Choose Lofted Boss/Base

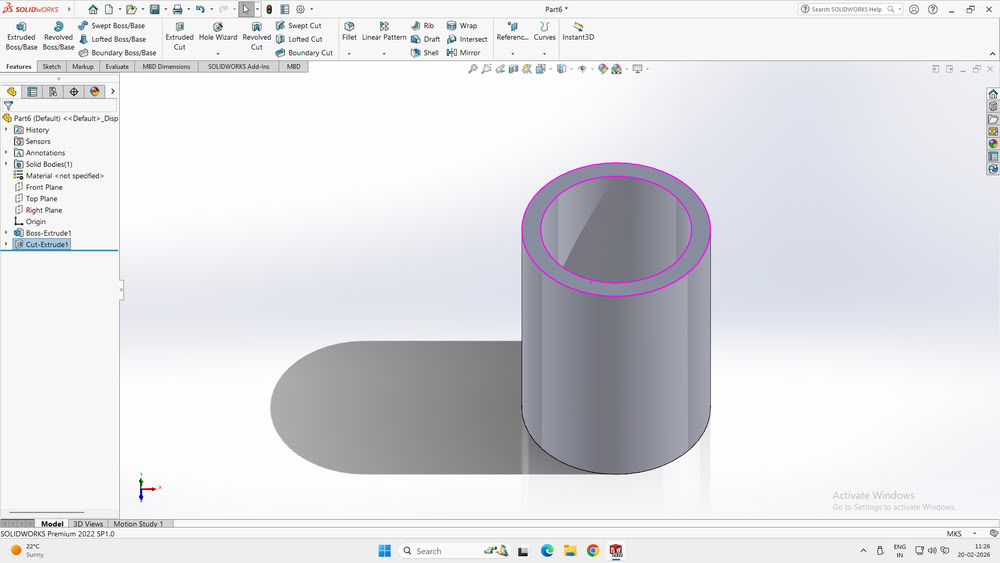112,39
